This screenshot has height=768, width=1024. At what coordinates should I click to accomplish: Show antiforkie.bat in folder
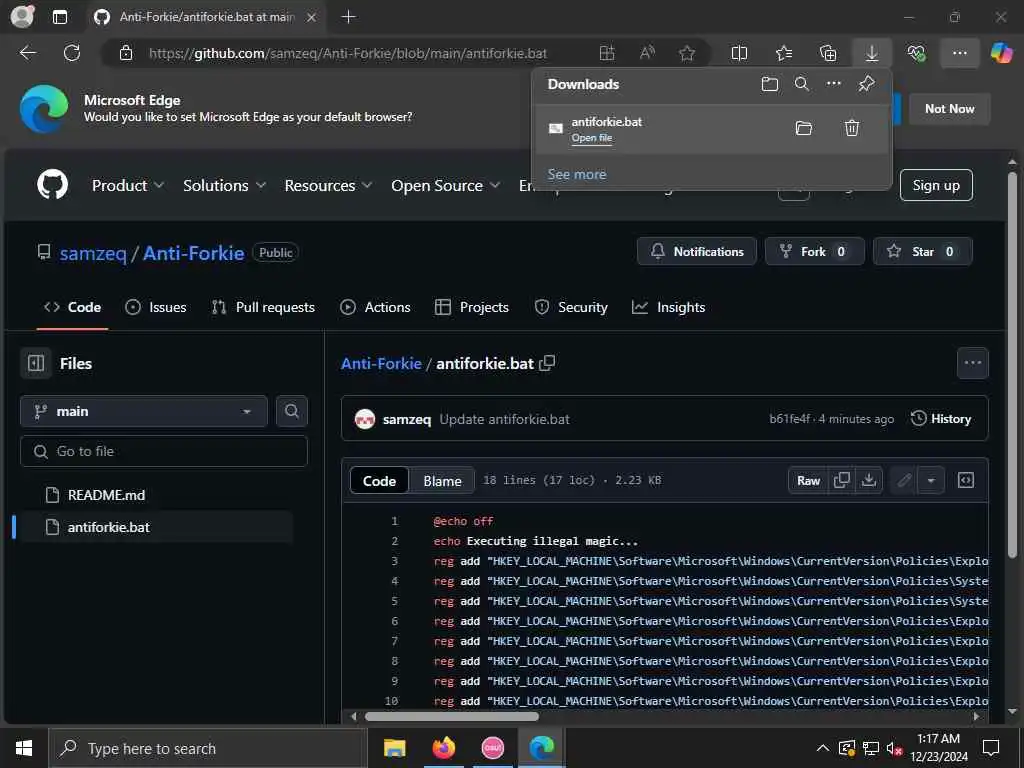[x=804, y=128]
